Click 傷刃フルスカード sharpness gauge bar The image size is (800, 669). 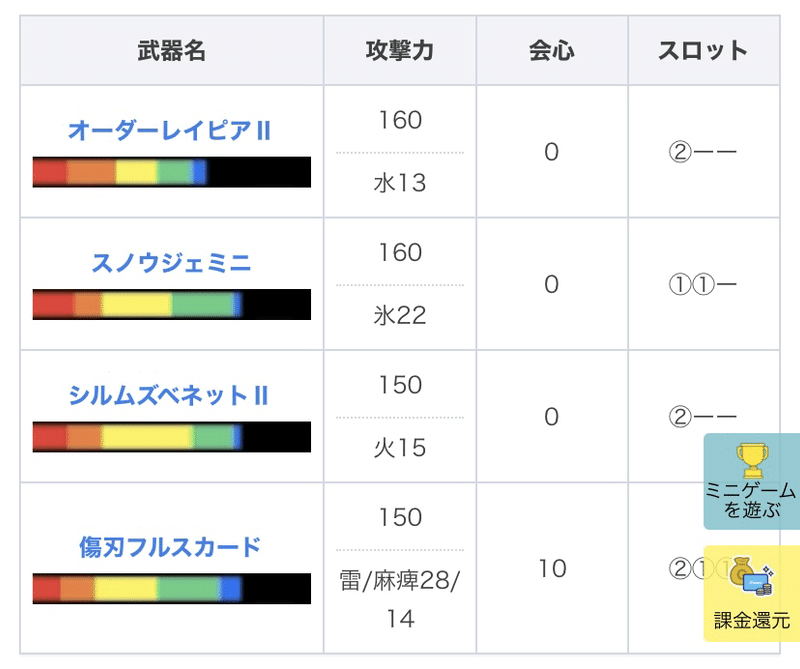pos(171,588)
